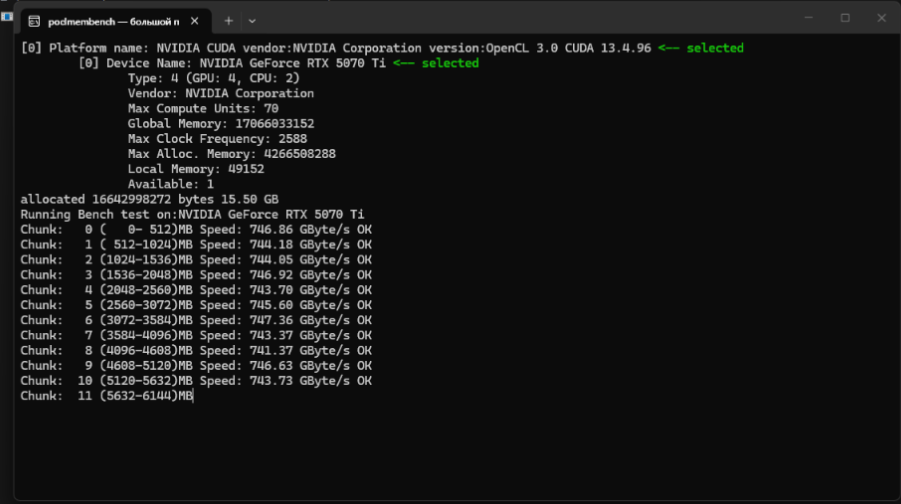Open the terminal profiles dropdown arrow
901x504 pixels.
pyautogui.click(x=252, y=21)
